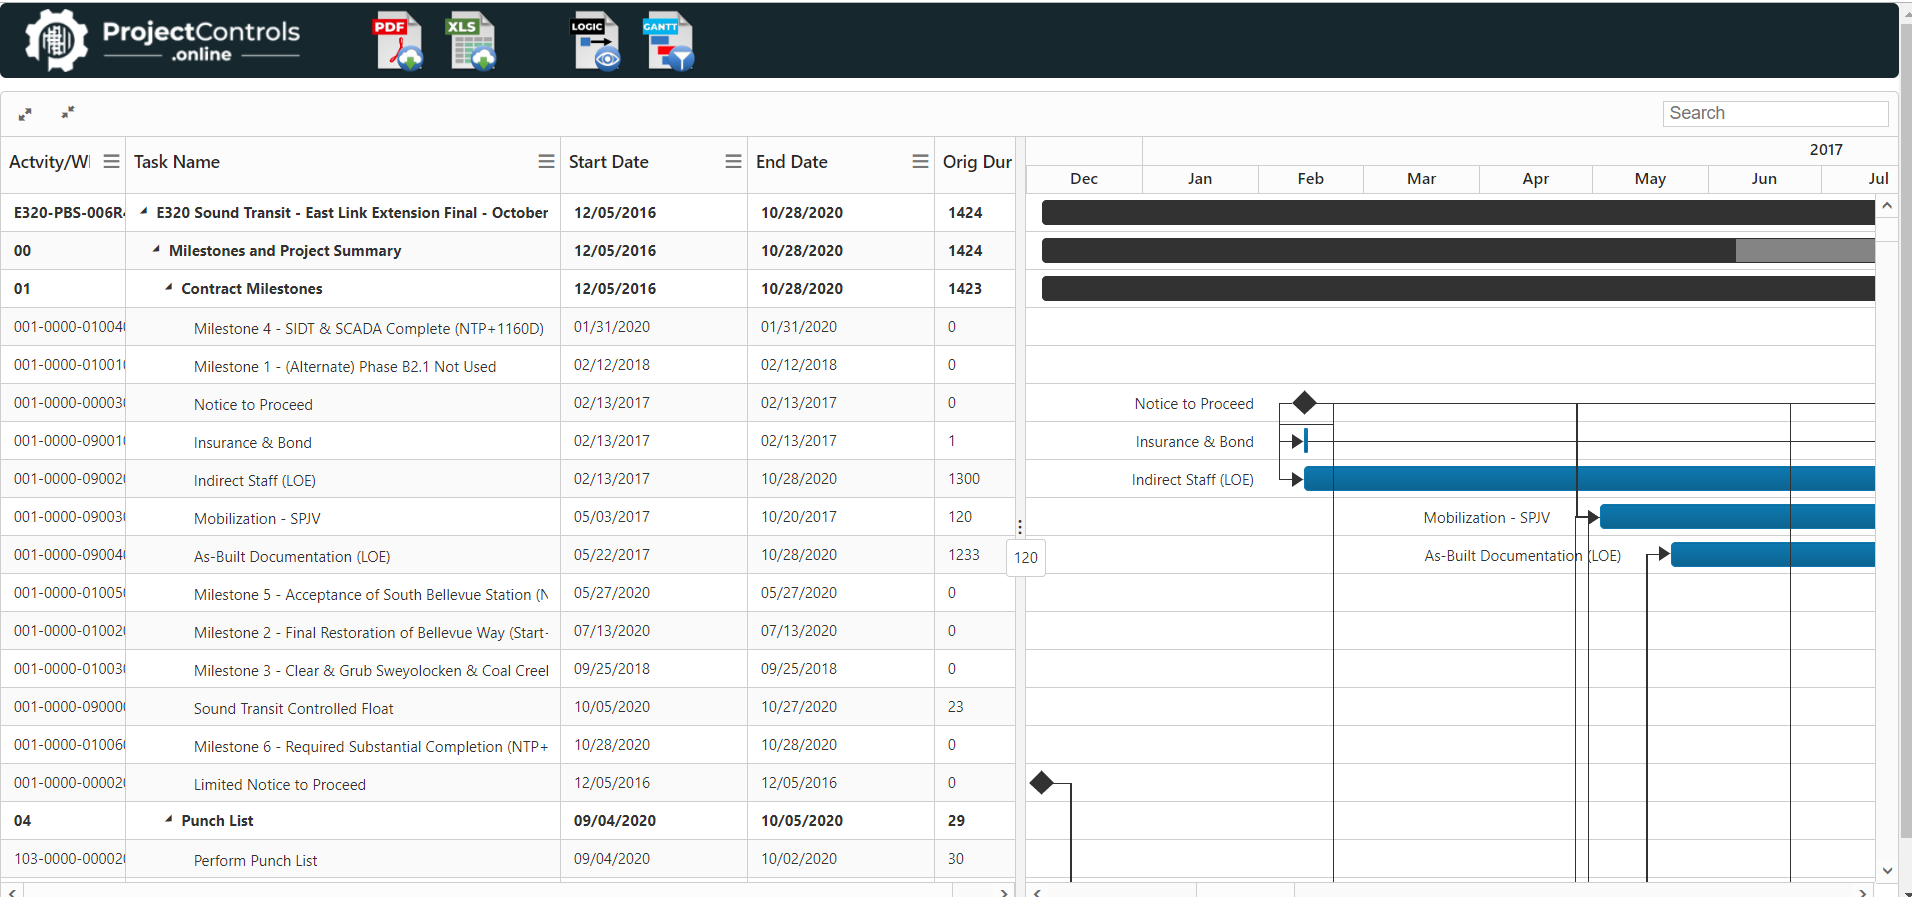Select Sound Transit Controlled Float row
Image resolution: width=1912 pixels, height=897 pixels.
[507, 707]
